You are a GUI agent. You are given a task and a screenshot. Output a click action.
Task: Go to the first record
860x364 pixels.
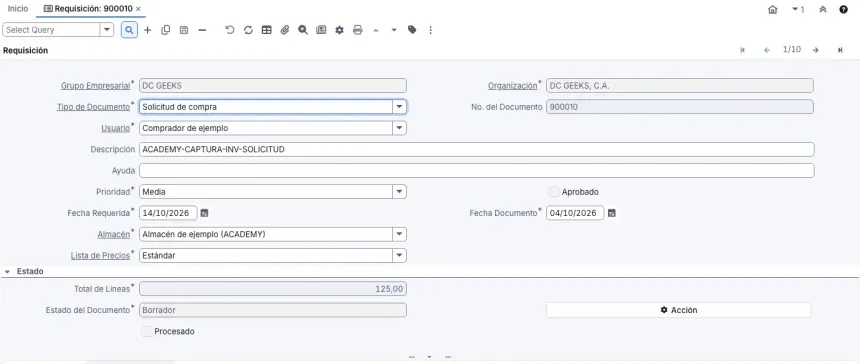click(743, 50)
